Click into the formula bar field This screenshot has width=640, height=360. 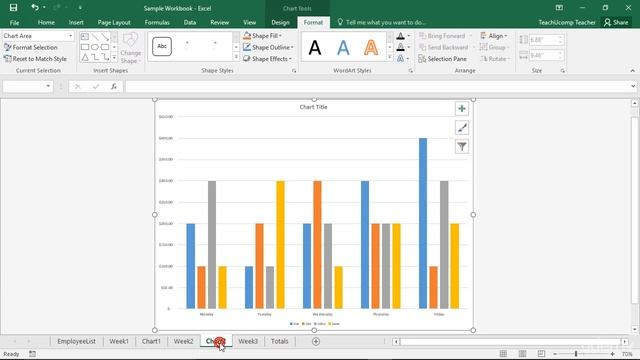(378, 86)
